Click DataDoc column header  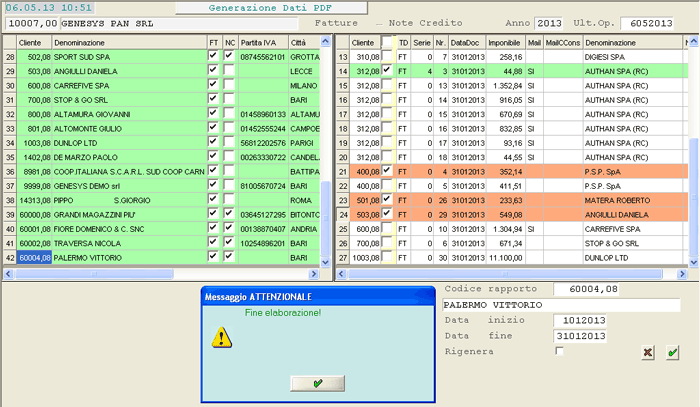point(467,43)
